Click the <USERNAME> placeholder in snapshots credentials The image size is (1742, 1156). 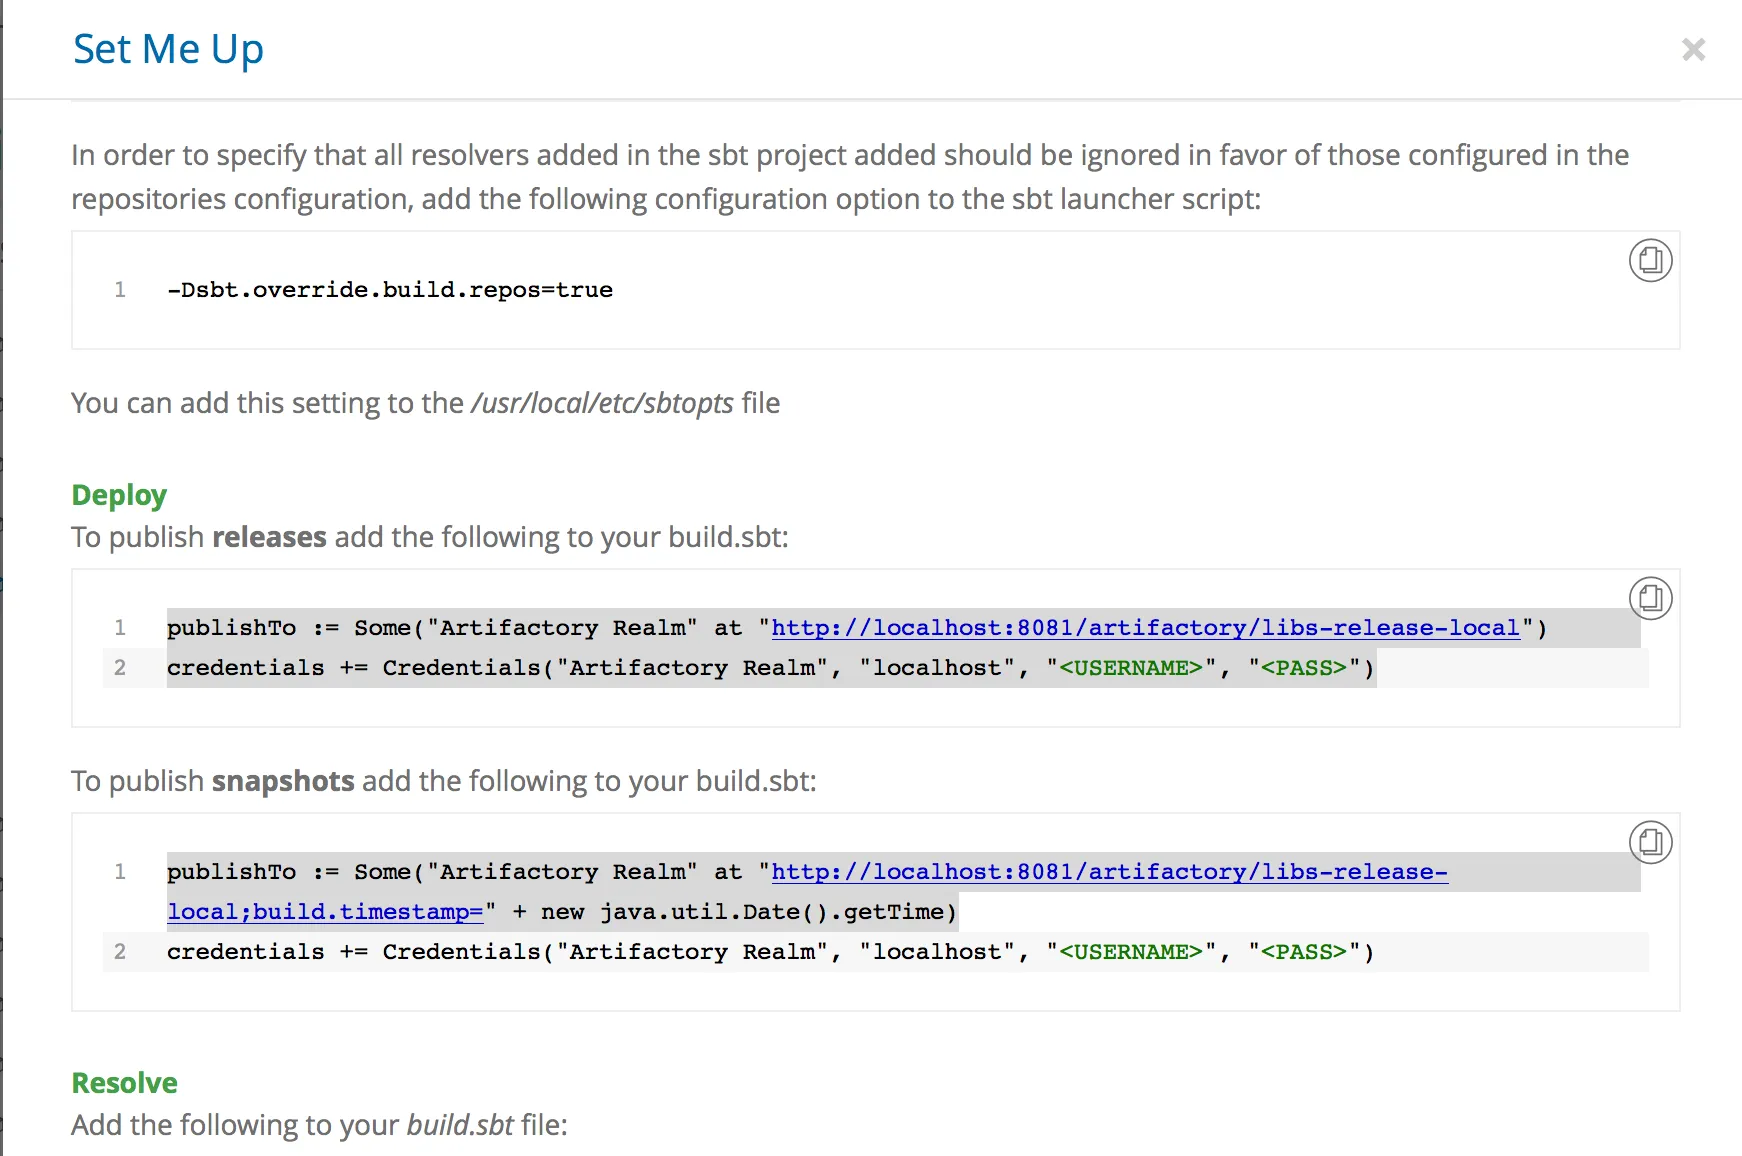[1130, 952]
